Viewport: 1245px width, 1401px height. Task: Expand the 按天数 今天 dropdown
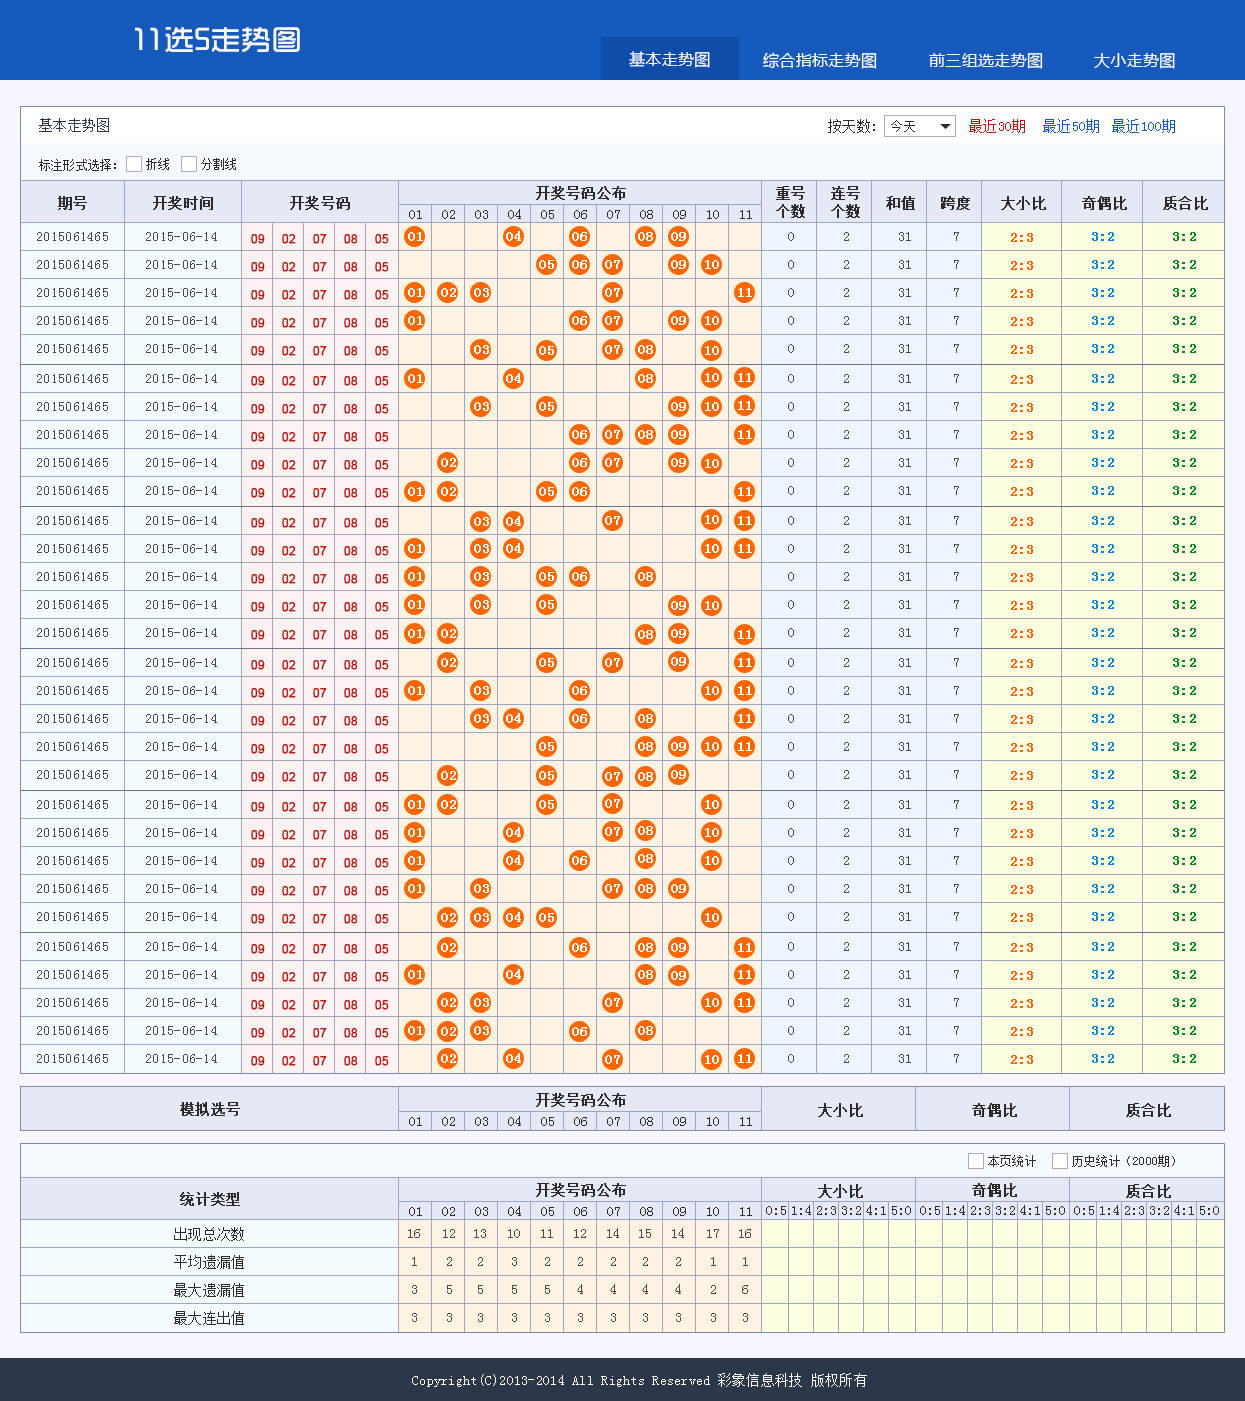pos(919,126)
